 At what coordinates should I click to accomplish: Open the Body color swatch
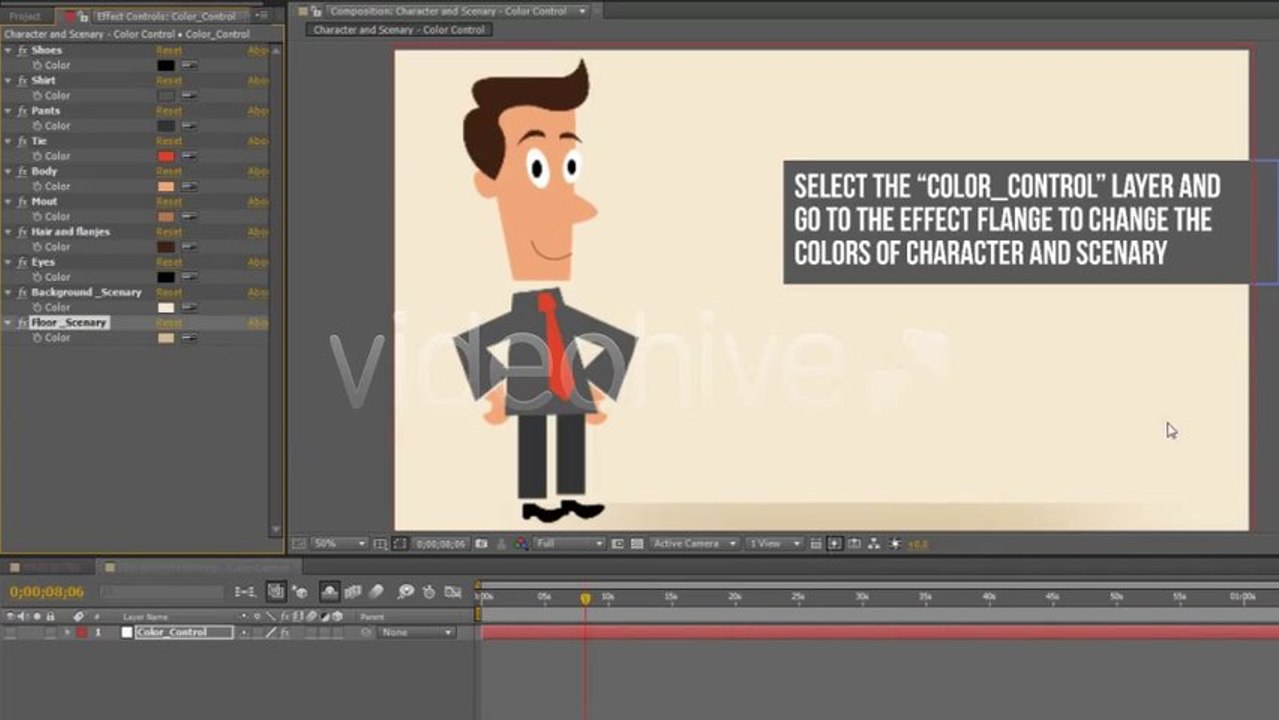[x=166, y=186]
